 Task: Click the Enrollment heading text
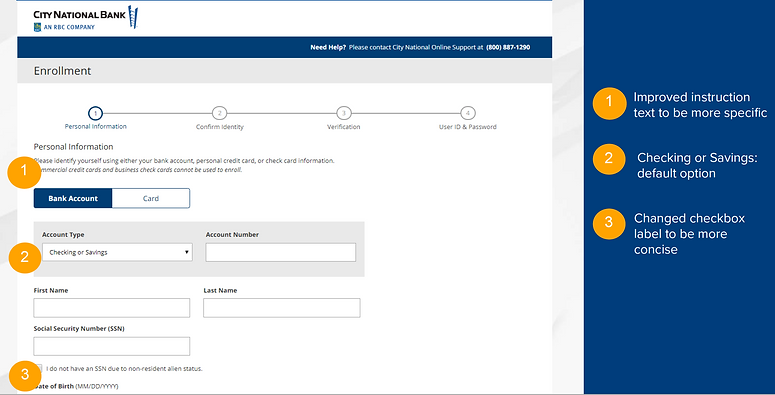62,71
